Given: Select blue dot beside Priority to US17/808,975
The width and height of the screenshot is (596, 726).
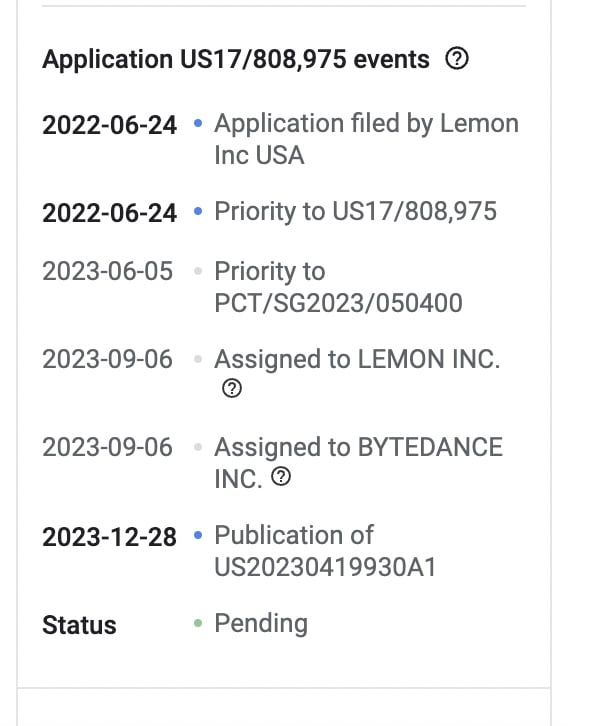Looking at the screenshot, I should pos(198,211).
